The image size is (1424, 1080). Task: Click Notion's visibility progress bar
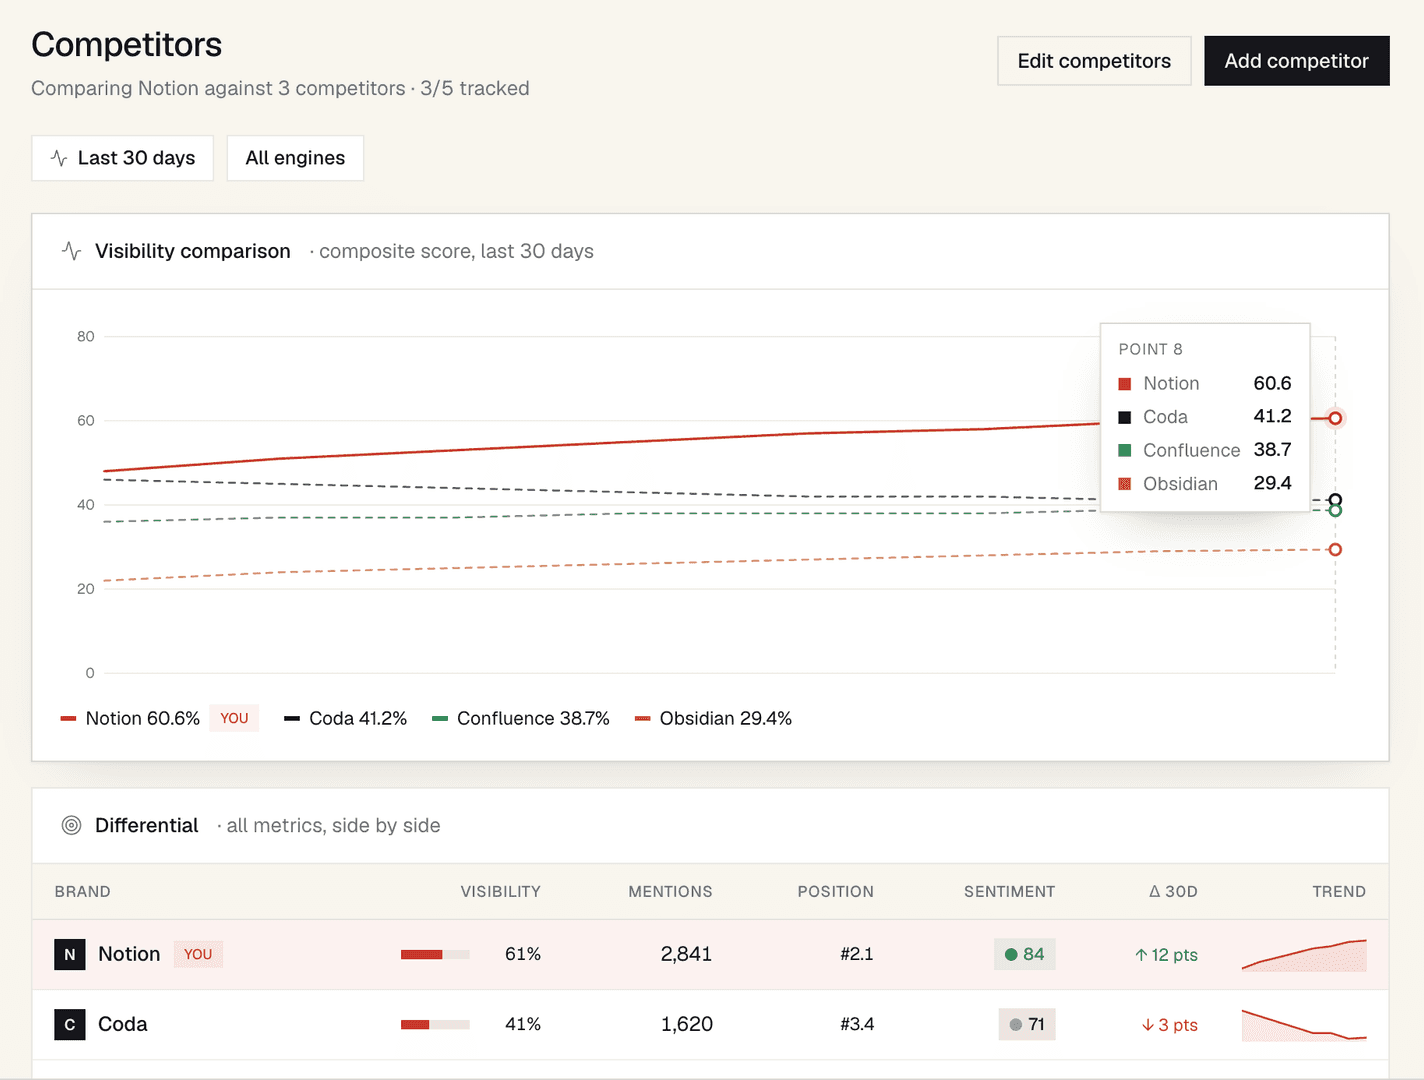point(435,954)
